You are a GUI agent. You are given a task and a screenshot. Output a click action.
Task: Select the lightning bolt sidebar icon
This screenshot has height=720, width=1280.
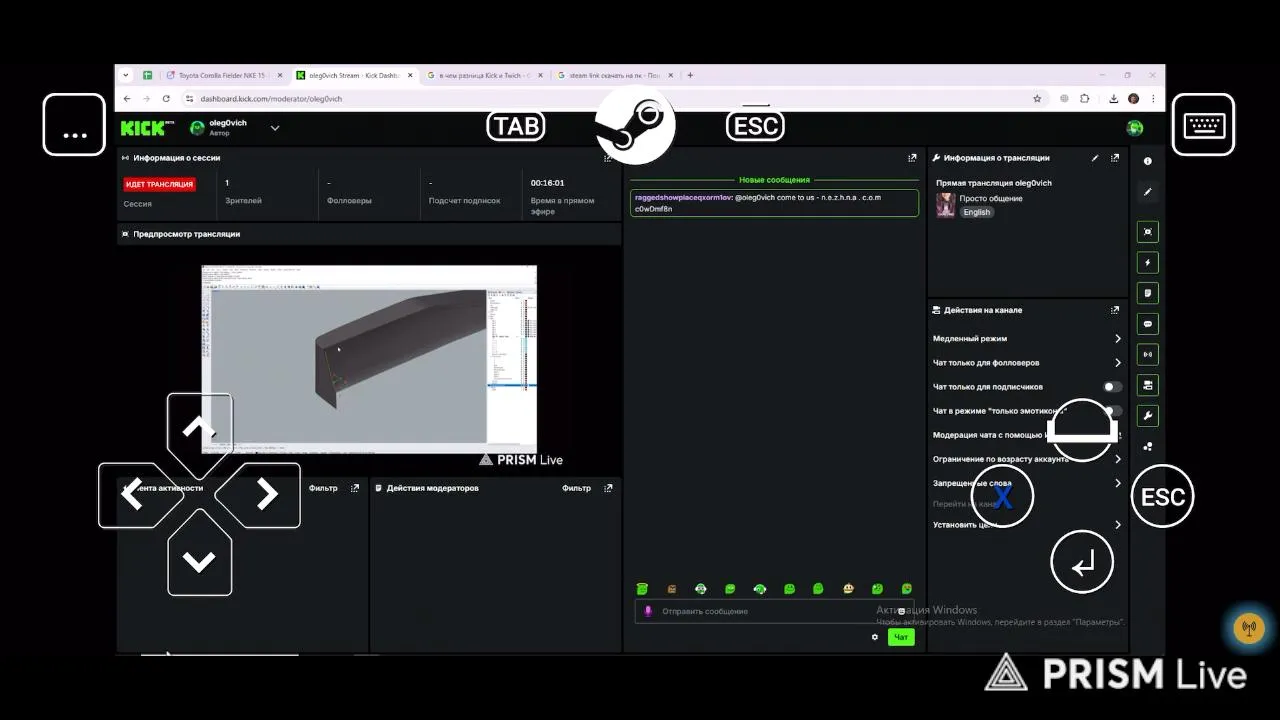[x=1147, y=263]
